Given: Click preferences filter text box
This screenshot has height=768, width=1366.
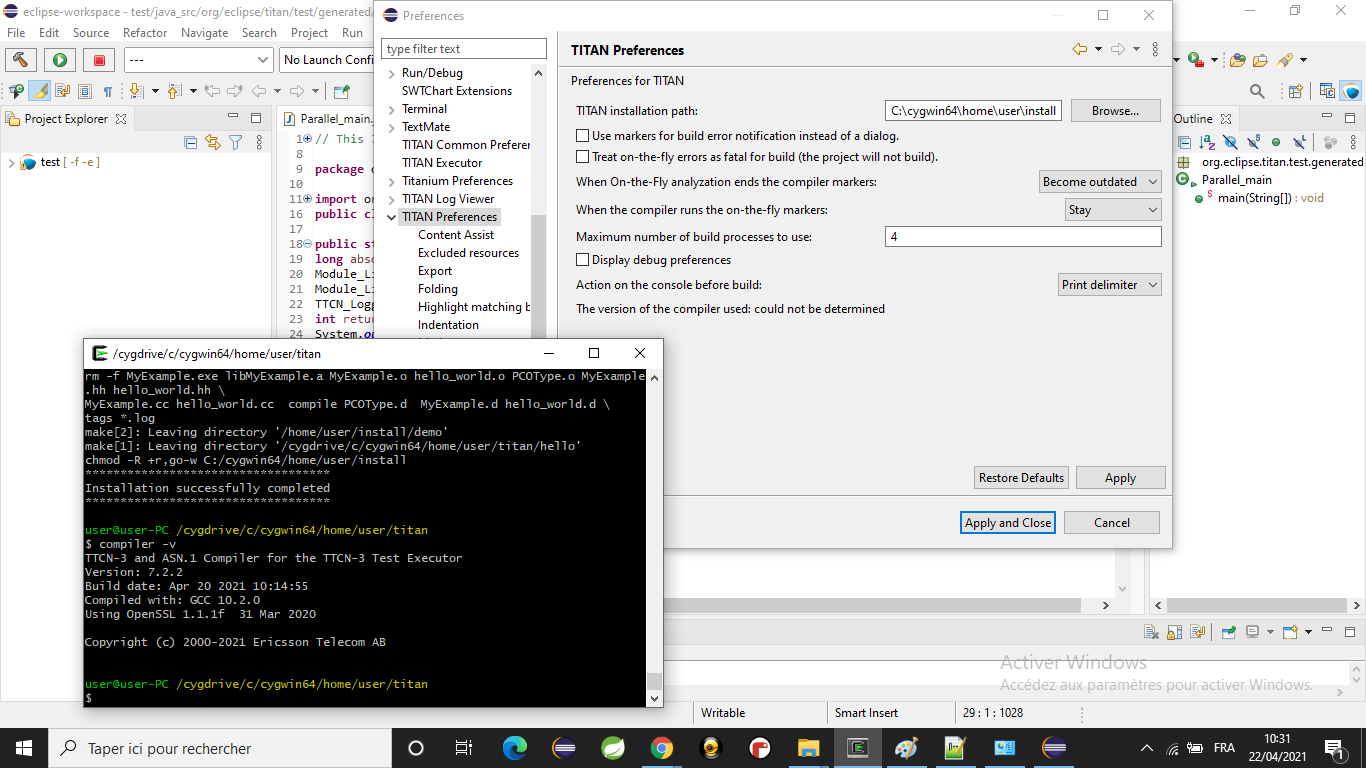Looking at the screenshot, I should pos(464,49).
